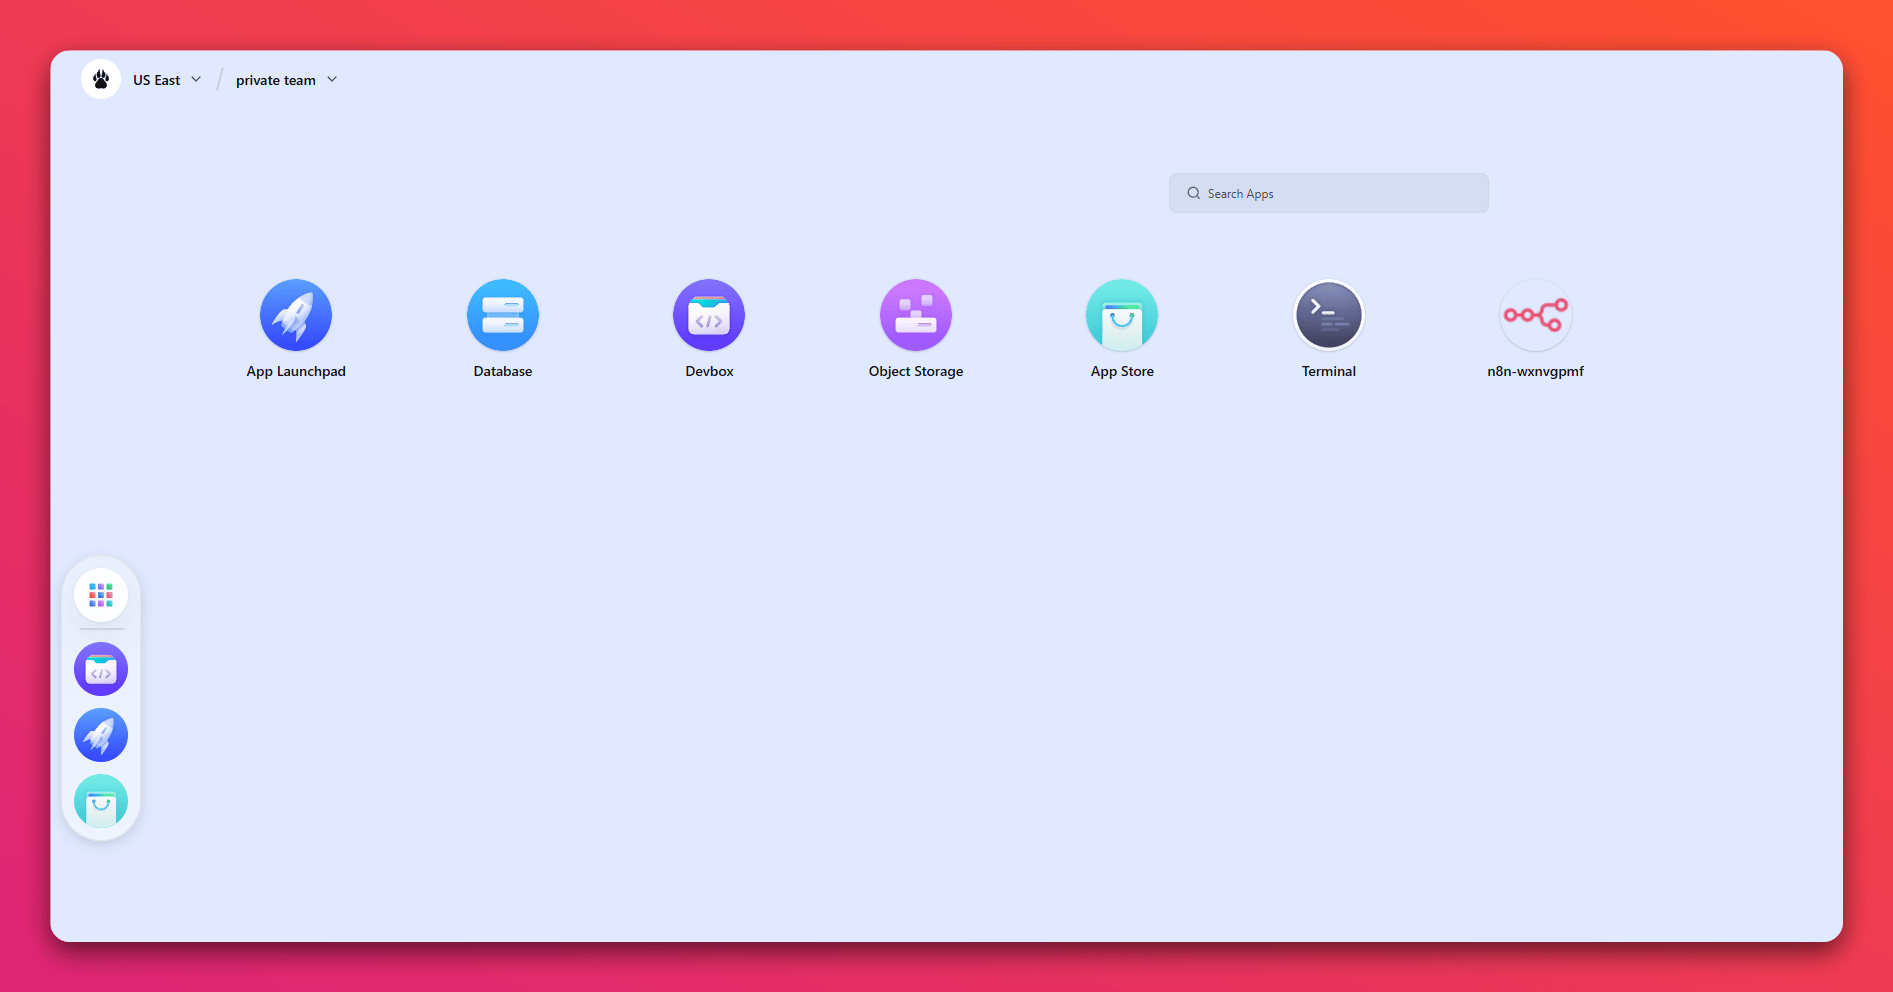Click the "Terminal" text label

tap(1328, 371)
